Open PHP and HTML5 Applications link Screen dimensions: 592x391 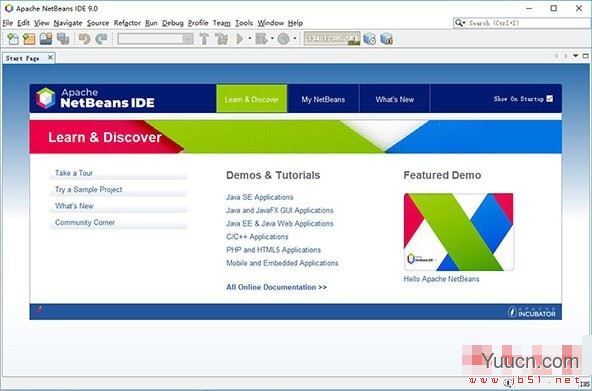(x=273, y=250)
